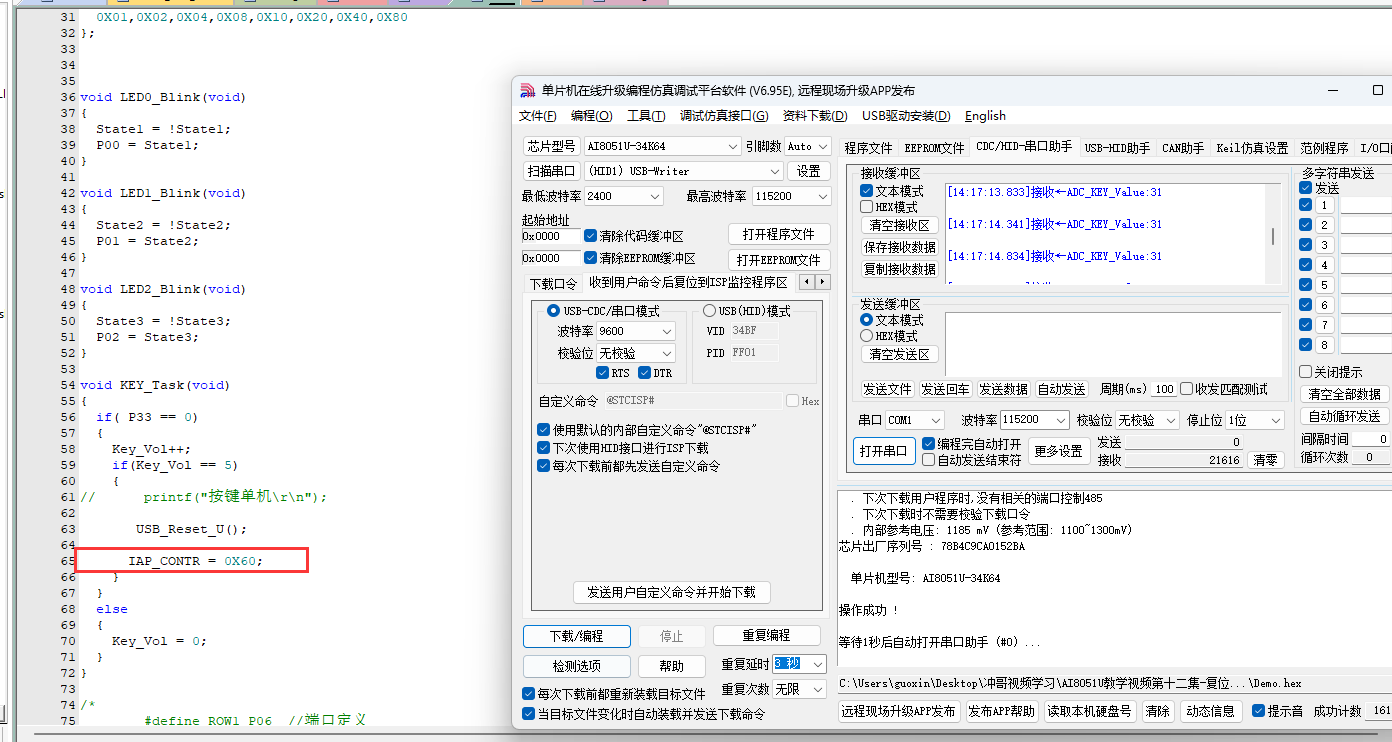Viewport: 1392px width, 742px height.
Task: Click the 远程现场升级APP发布 button
Action: coord(899,711)
